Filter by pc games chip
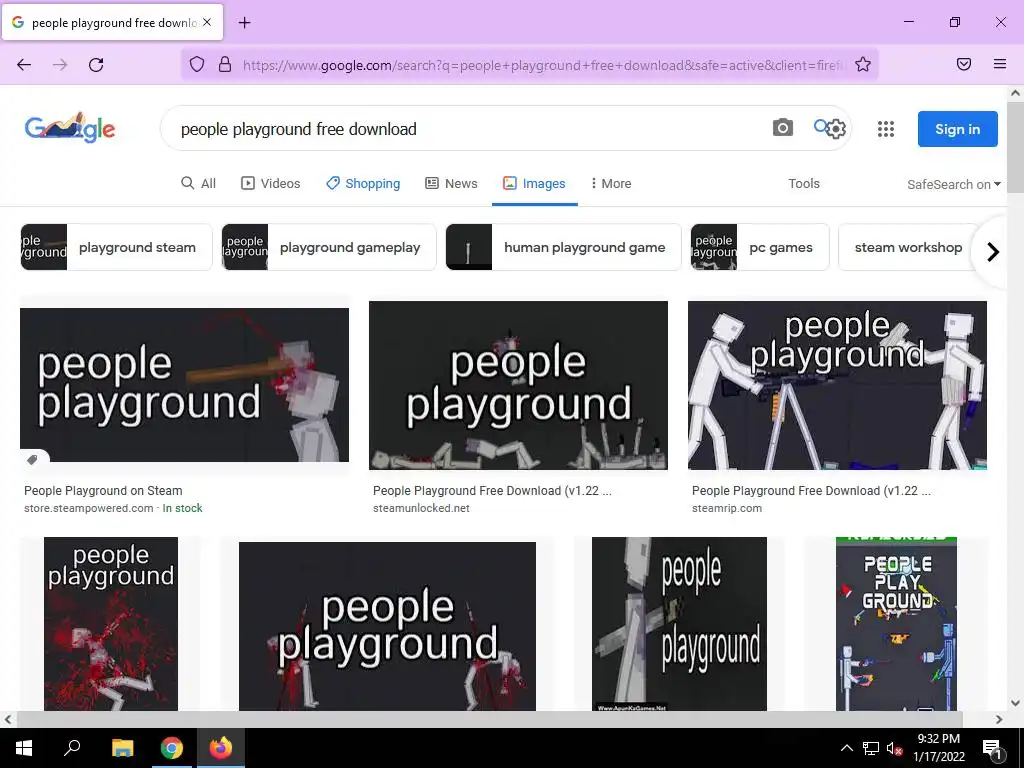The image size is (1024, 768). (x=760, y=248)
